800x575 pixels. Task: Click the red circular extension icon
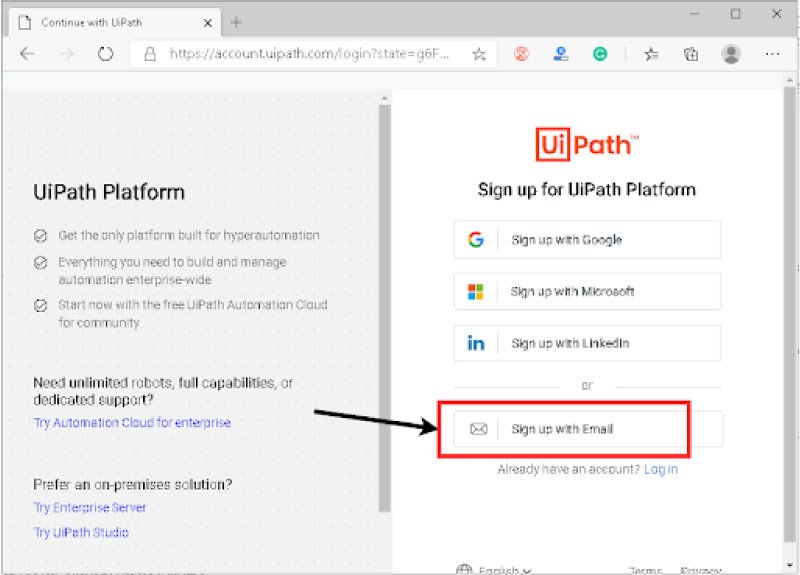point(521,54)
